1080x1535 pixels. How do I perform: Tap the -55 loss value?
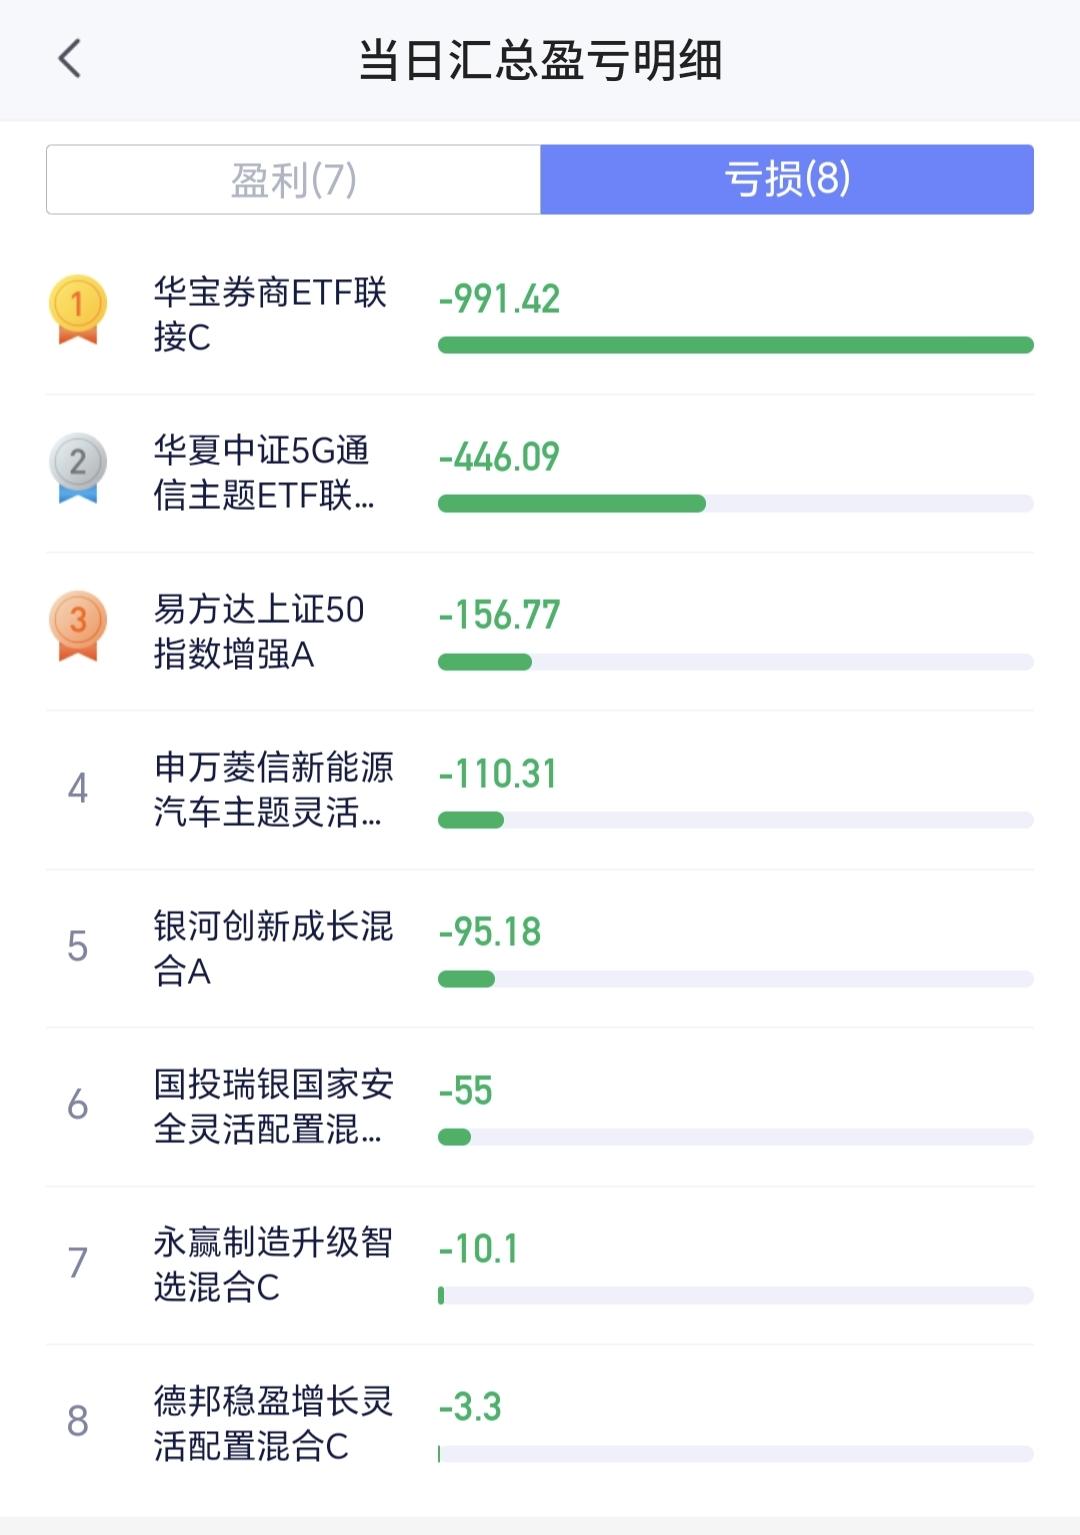click(x=466, y=1090)
